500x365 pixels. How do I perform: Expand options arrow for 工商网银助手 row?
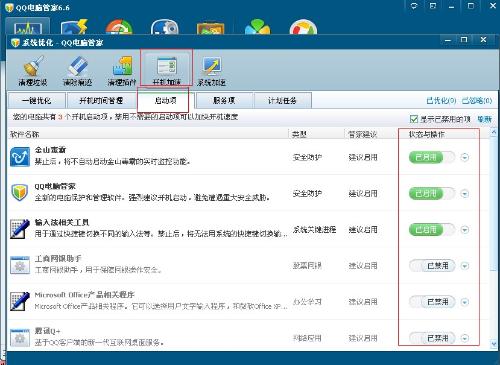coord(465,266)
